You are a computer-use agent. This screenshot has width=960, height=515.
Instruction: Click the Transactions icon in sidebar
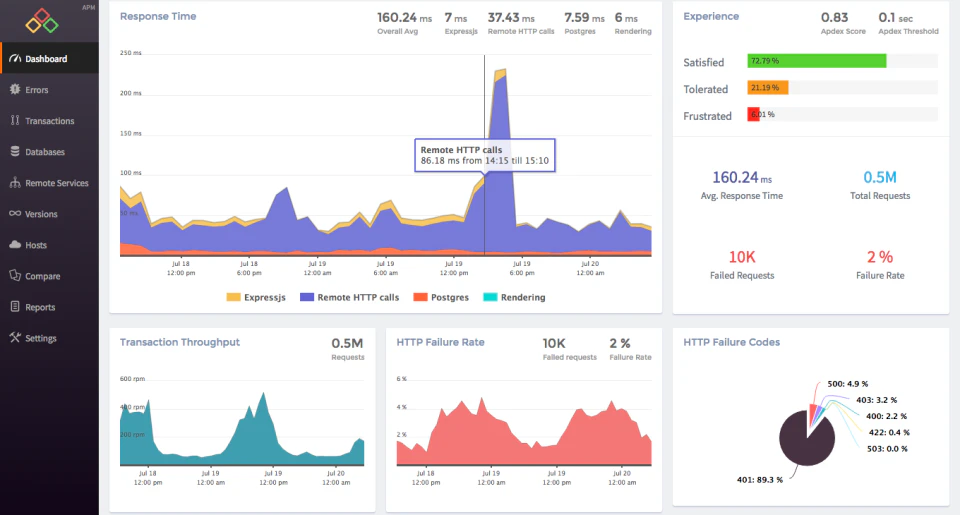(14, 121)
